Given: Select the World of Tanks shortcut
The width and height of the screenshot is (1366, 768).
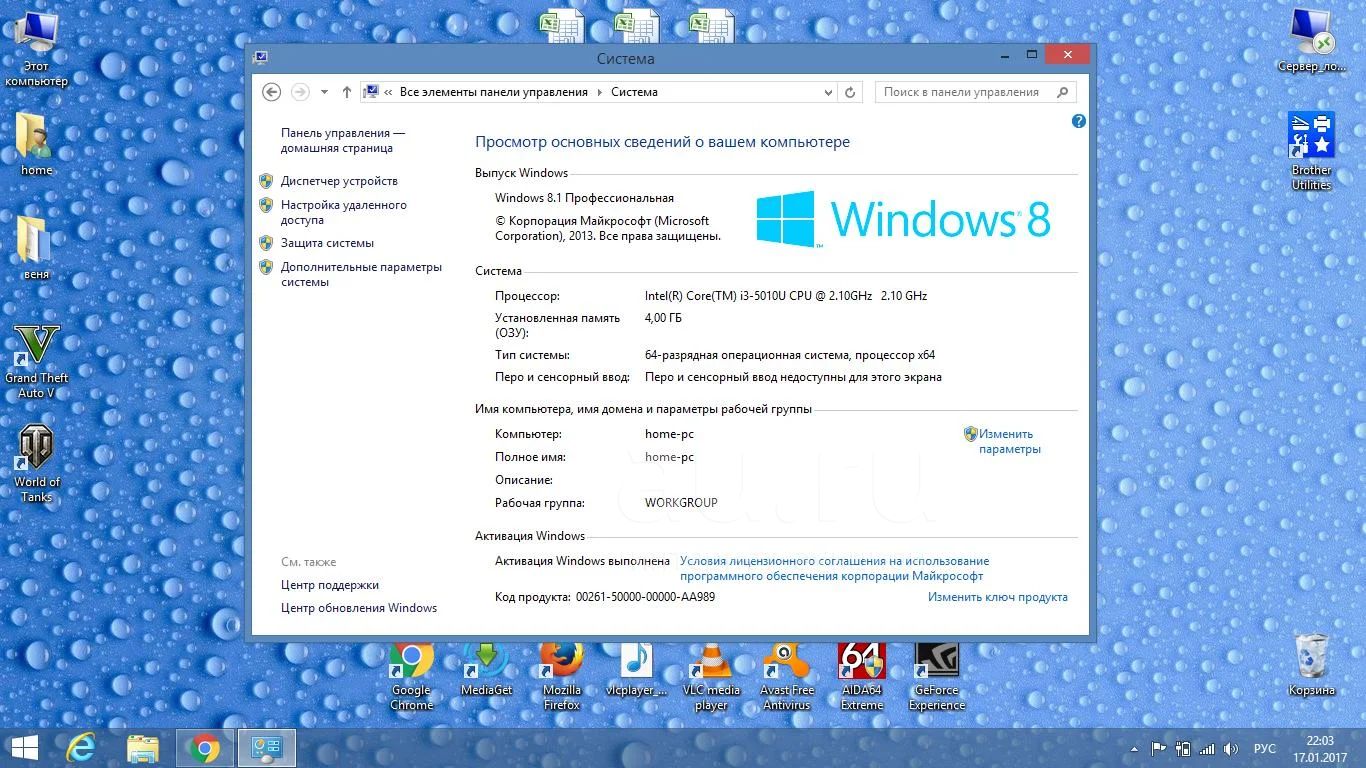Looking at the screenshot, I should pyautogui.click(x=36, y=463).
